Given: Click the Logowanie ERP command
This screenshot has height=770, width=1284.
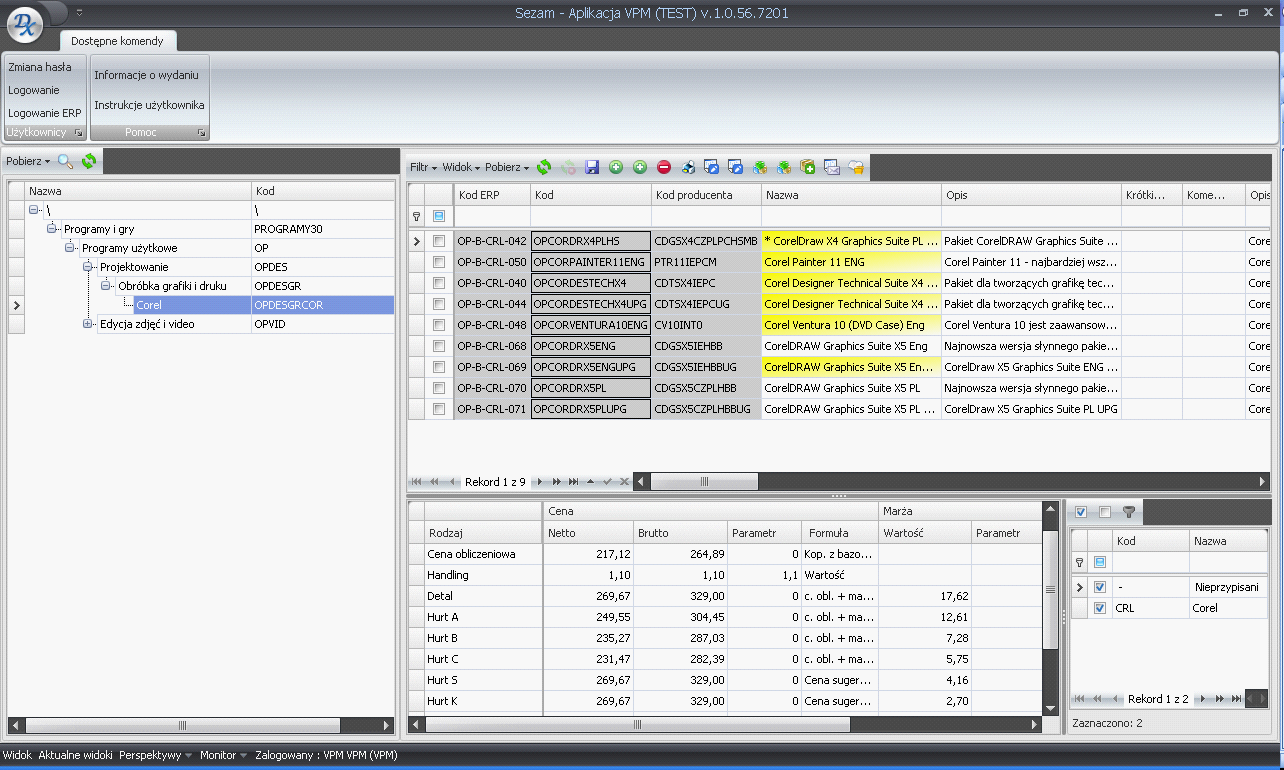Looking at the screenshot, I should pyautogui.click(x=45, y=113).
